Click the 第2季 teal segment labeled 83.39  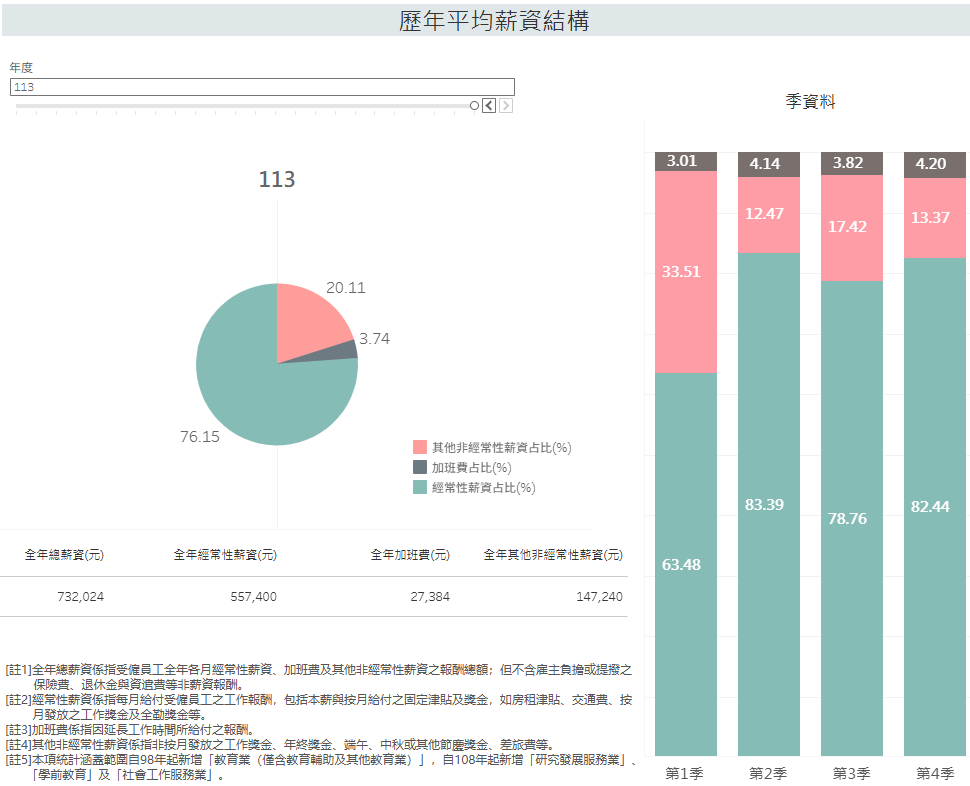click(x=769, y=504)
